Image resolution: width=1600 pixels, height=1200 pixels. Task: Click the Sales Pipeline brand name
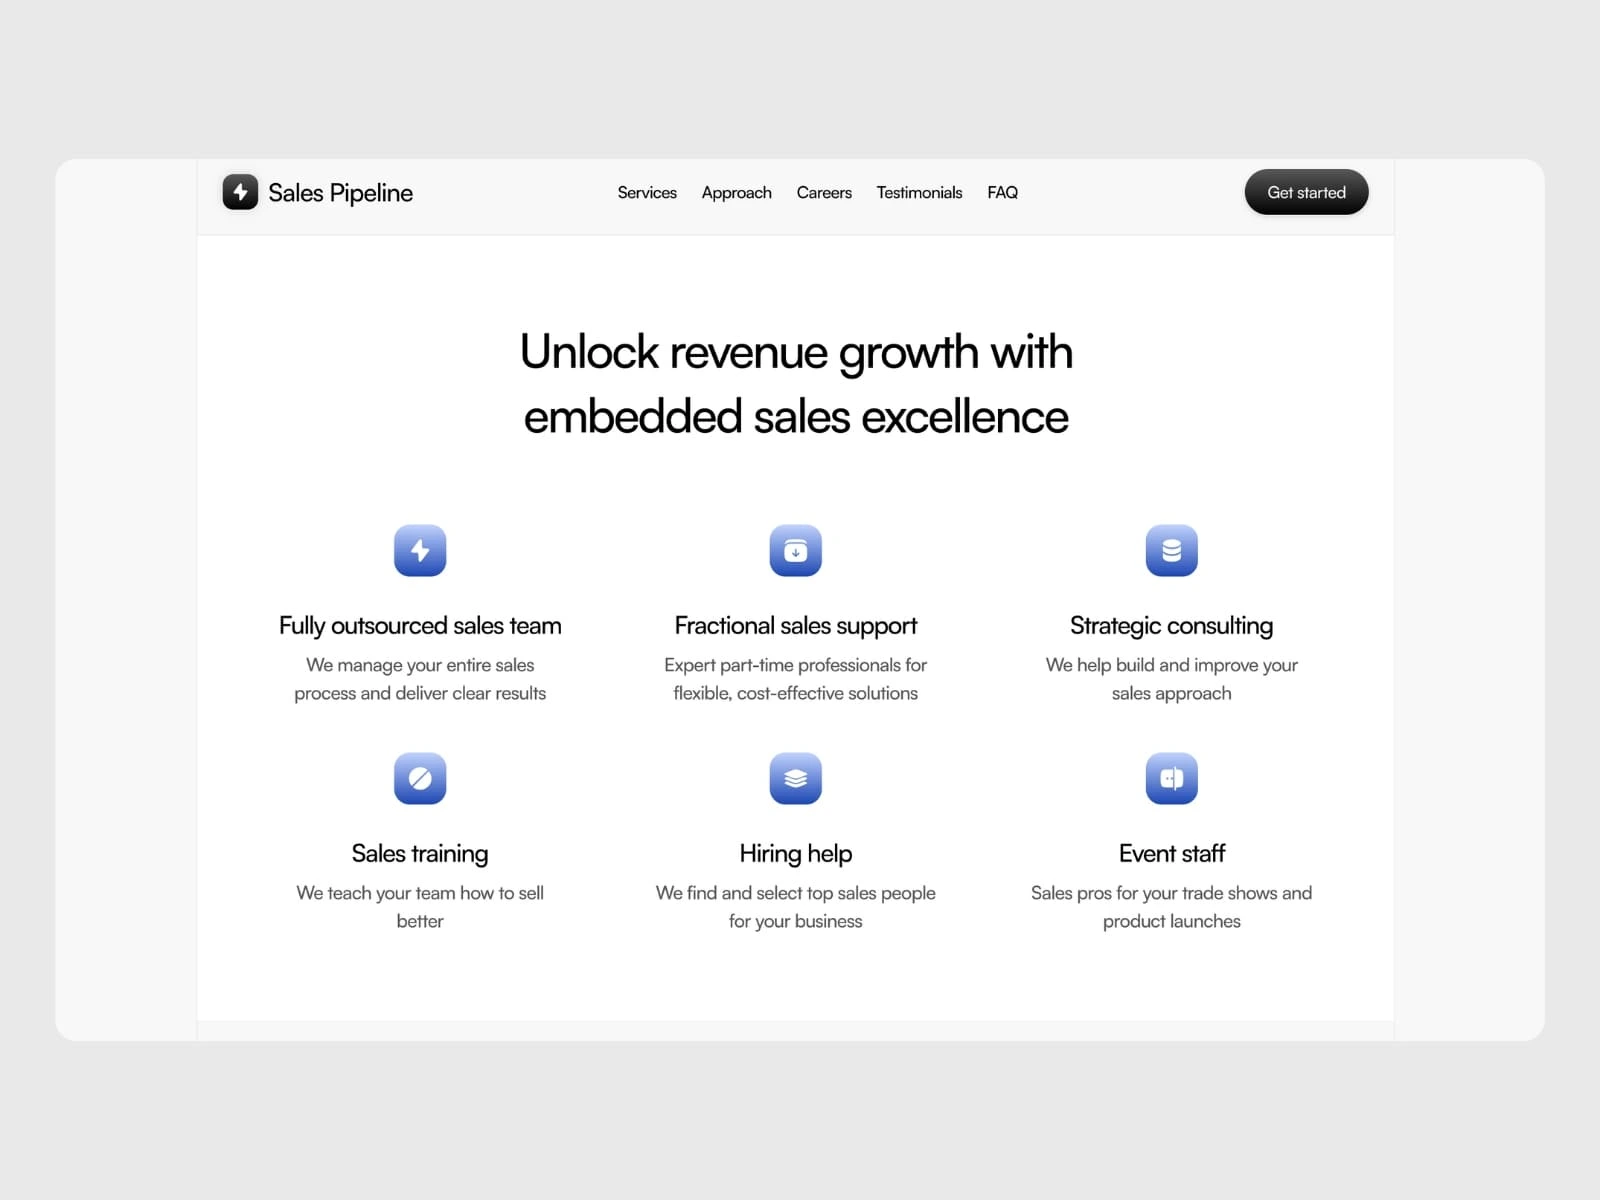click(x=340, y=193)
